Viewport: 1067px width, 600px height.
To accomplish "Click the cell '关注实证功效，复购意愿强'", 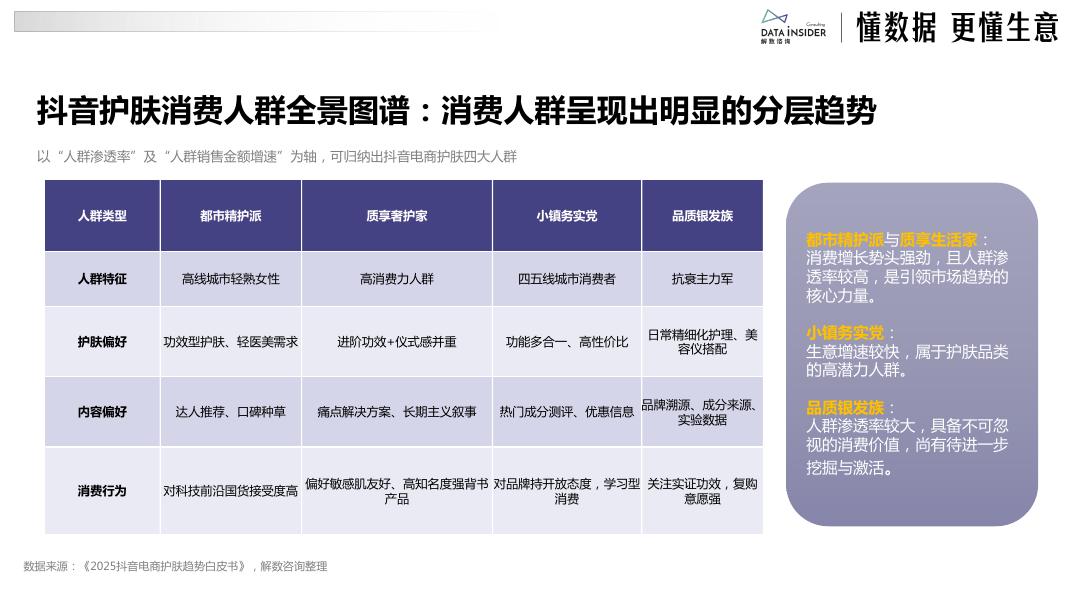I will tap(702, 490).
